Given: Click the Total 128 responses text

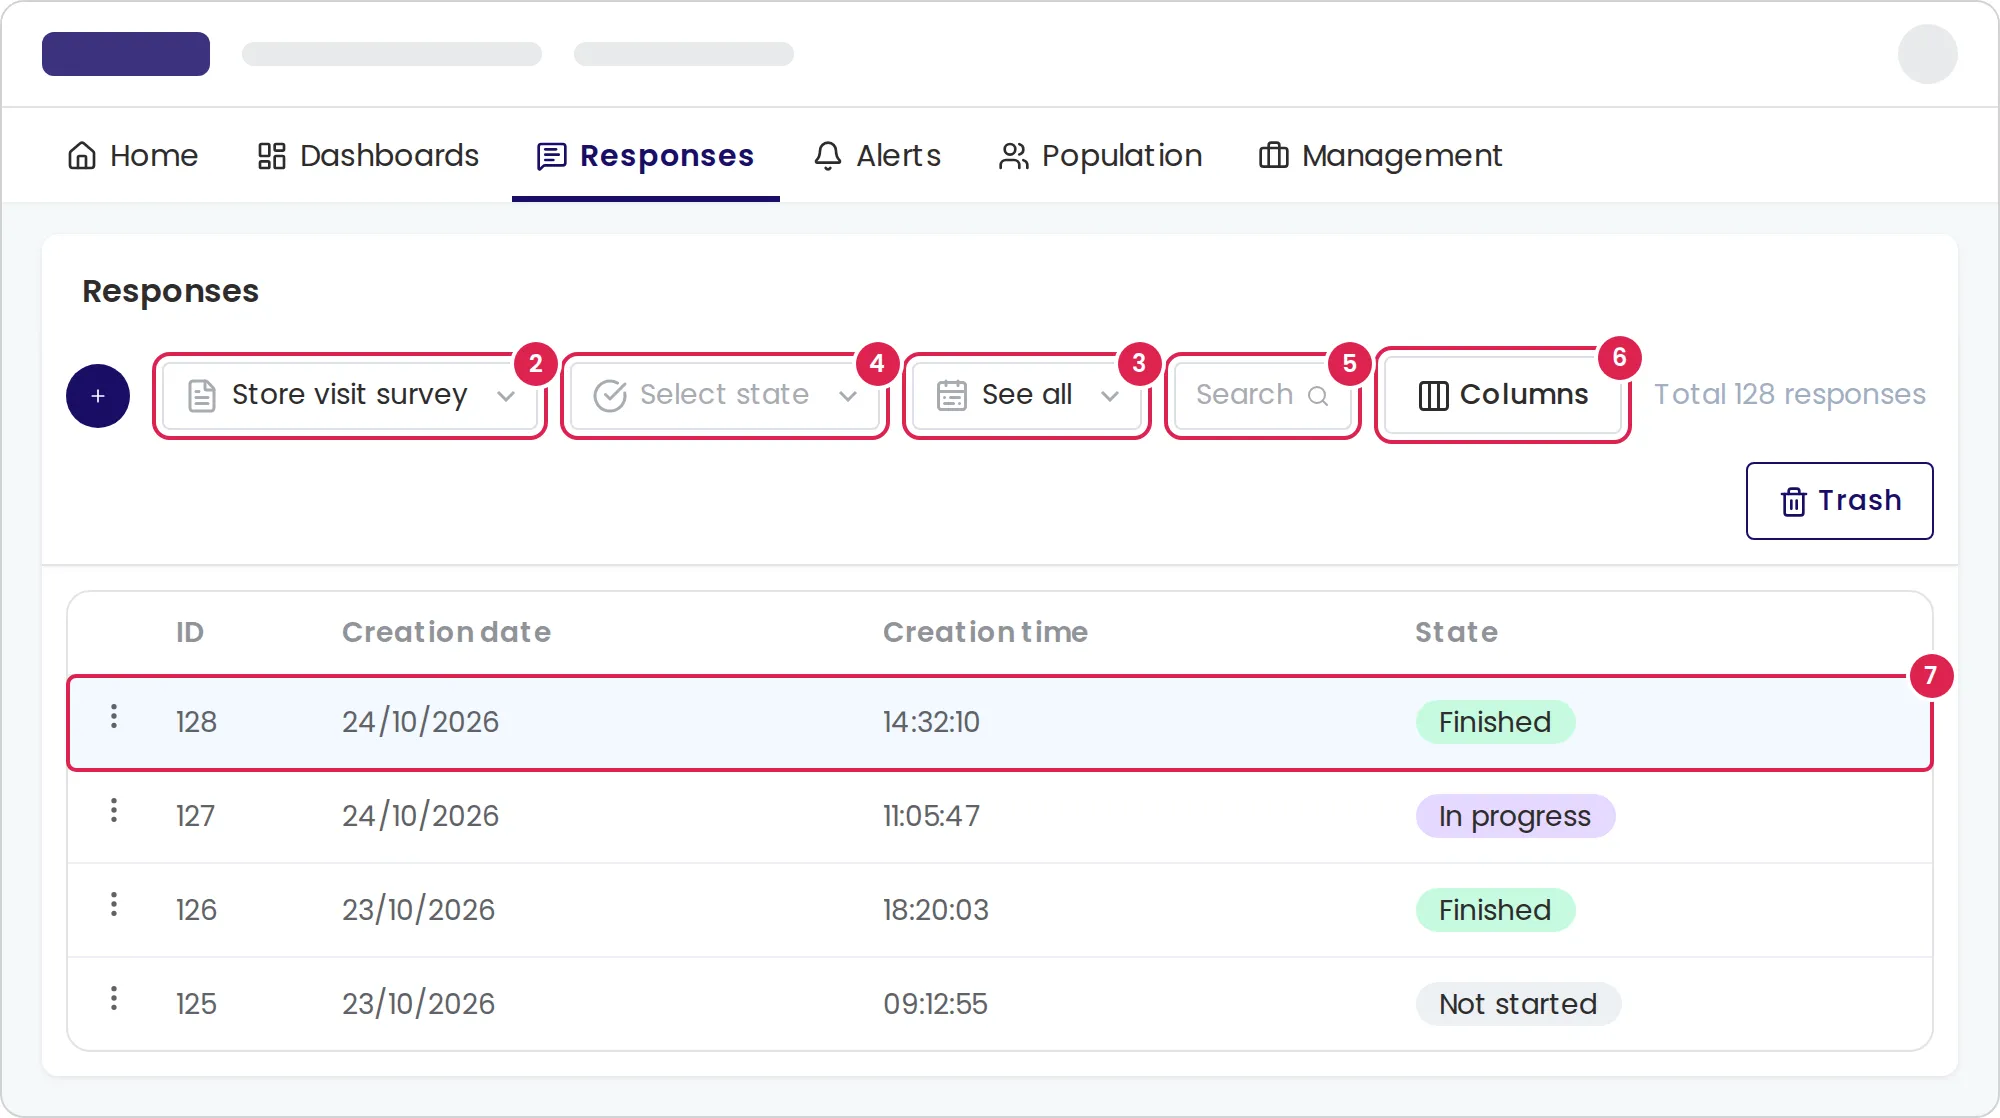Looking at the screenshot, I should tap(1789, 395).
